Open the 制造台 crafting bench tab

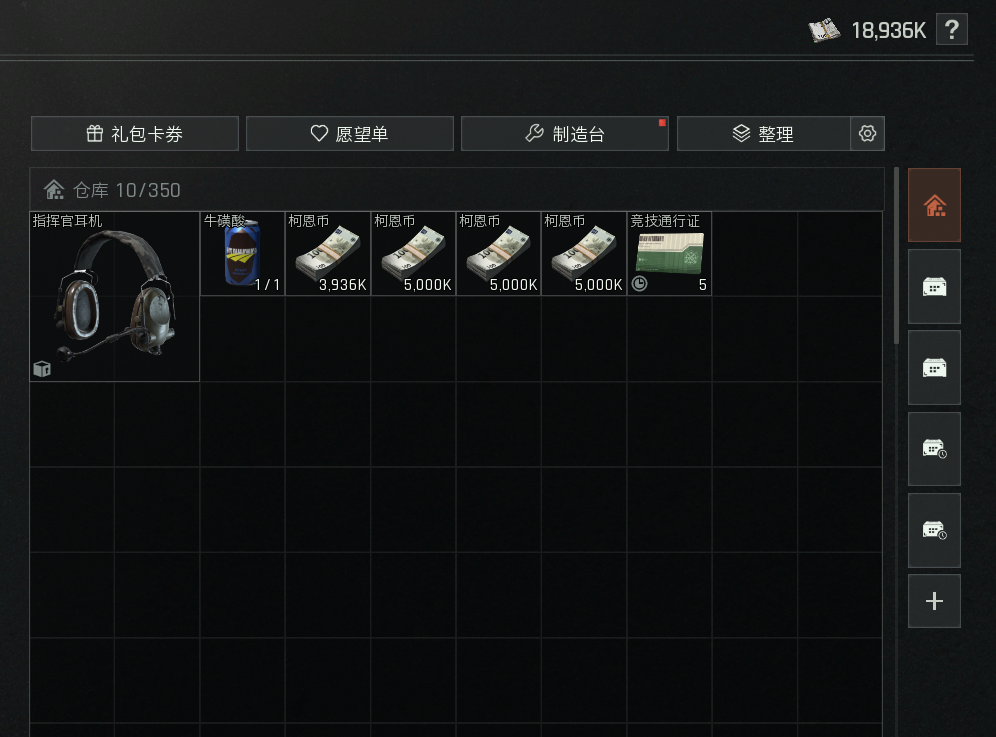click(565, 133)
